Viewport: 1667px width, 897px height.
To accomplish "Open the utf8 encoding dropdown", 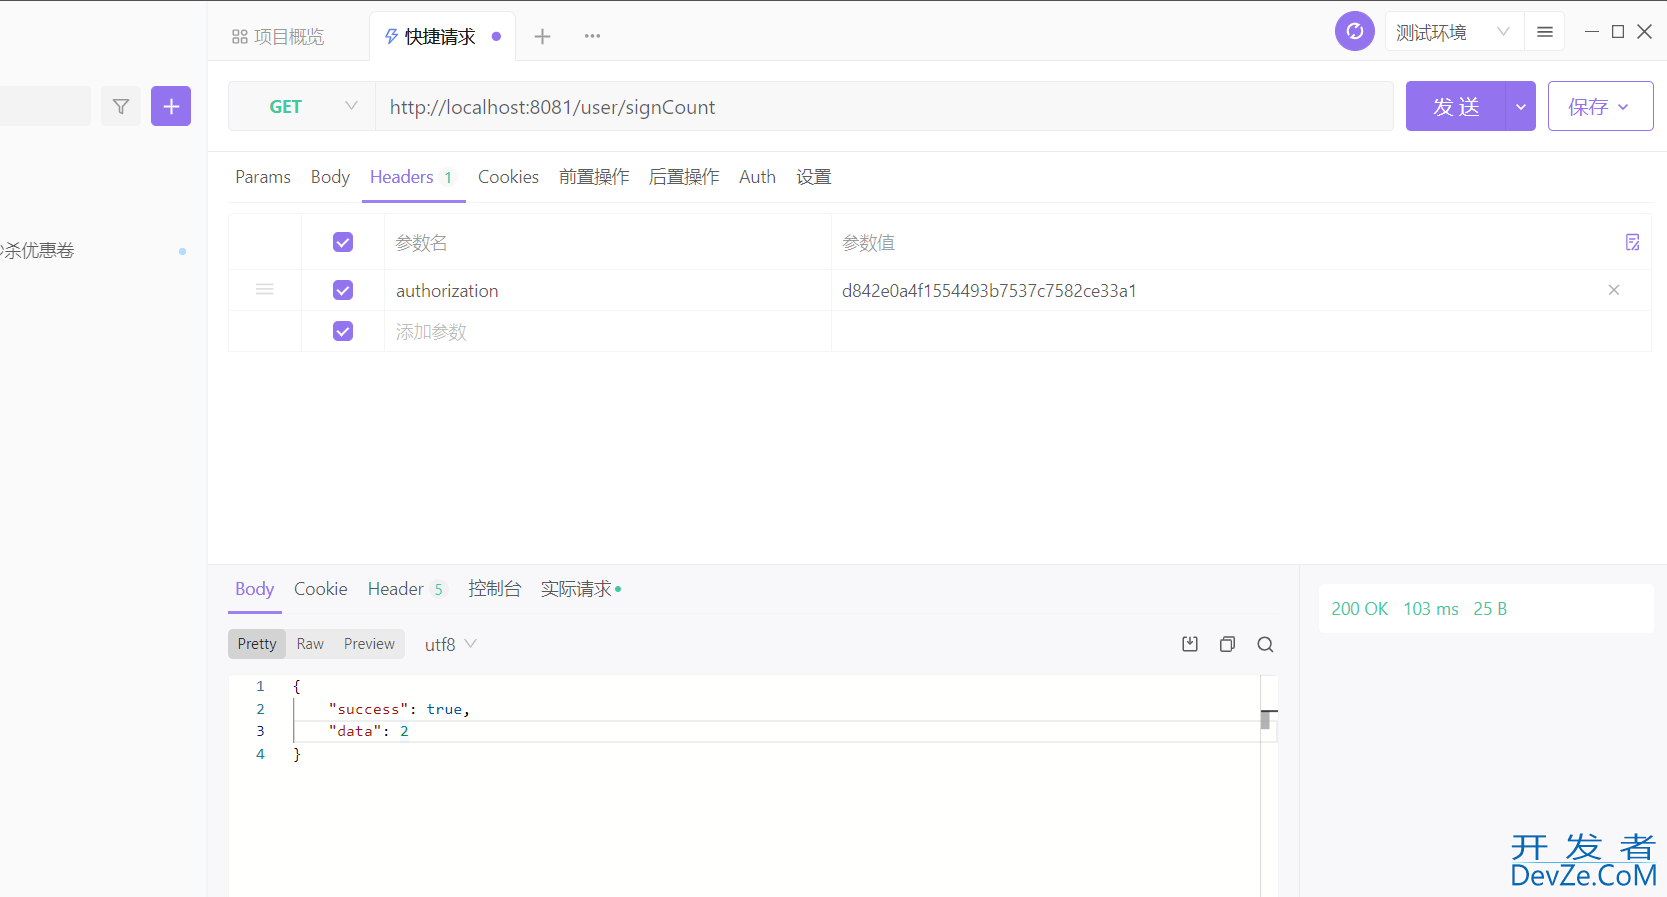I will 450,644.
